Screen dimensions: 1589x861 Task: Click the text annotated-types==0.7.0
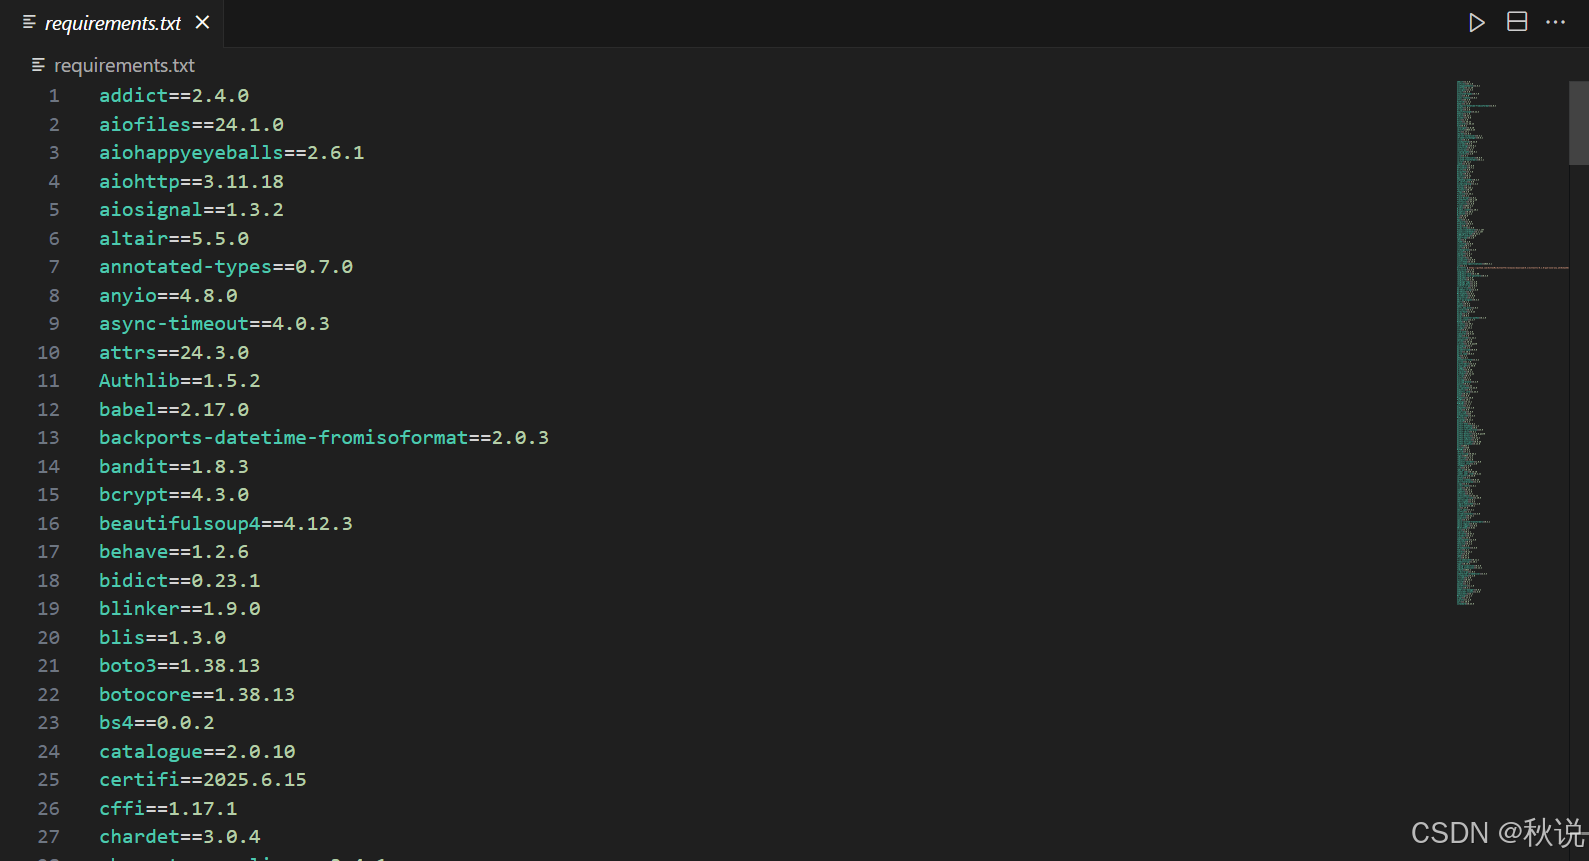tap(226, 267)
